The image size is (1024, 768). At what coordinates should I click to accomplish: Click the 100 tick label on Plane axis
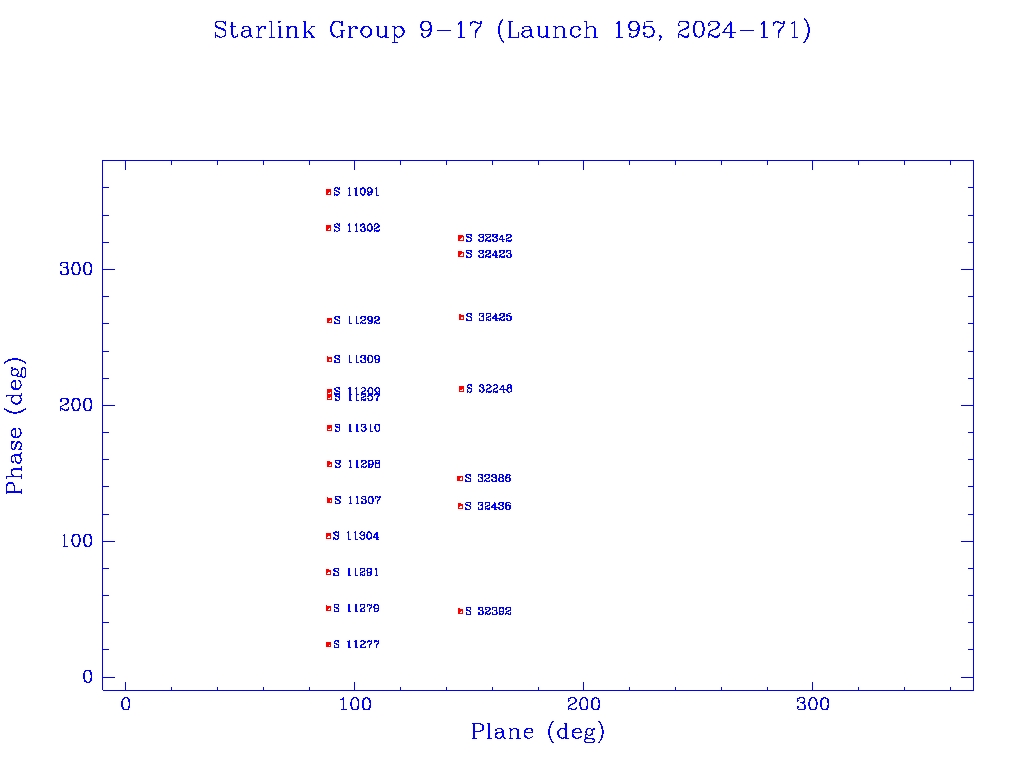coord(355,704)
